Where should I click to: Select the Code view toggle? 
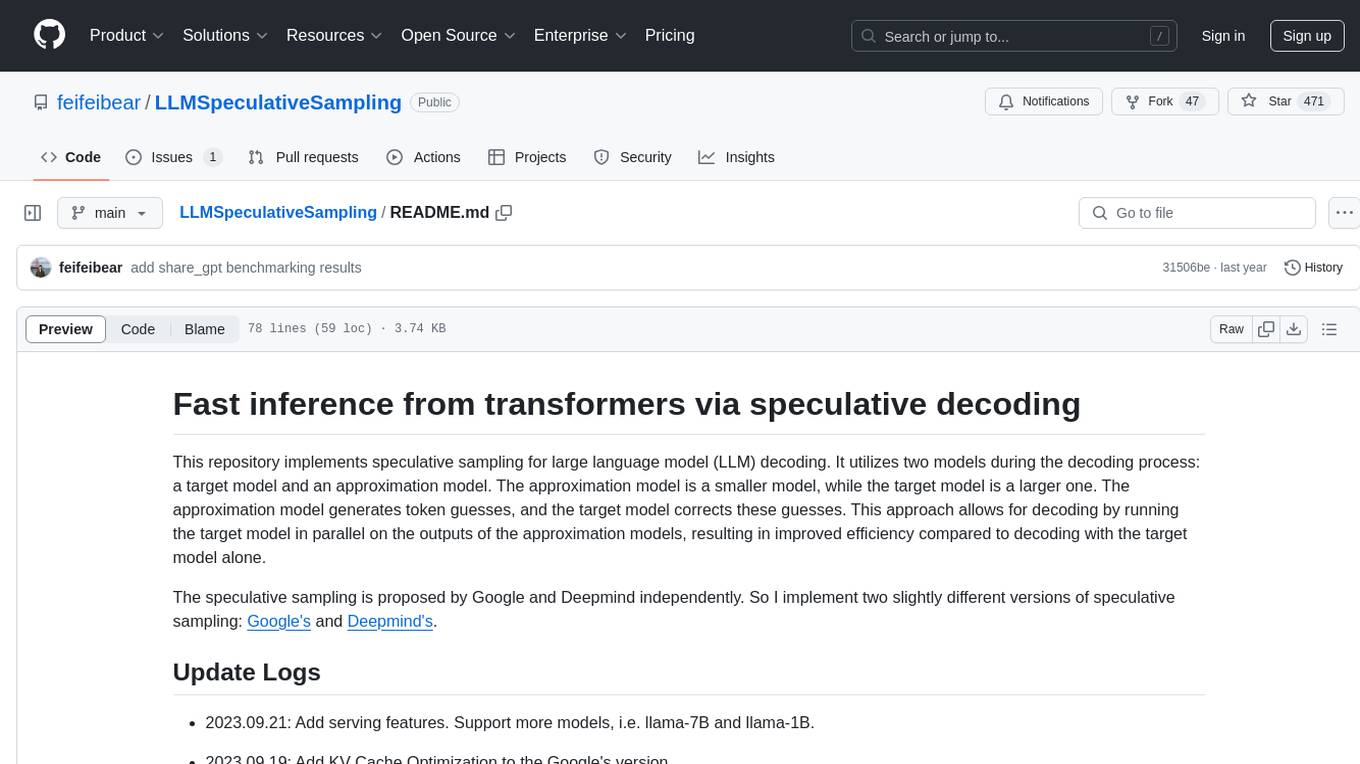[138, 329]
